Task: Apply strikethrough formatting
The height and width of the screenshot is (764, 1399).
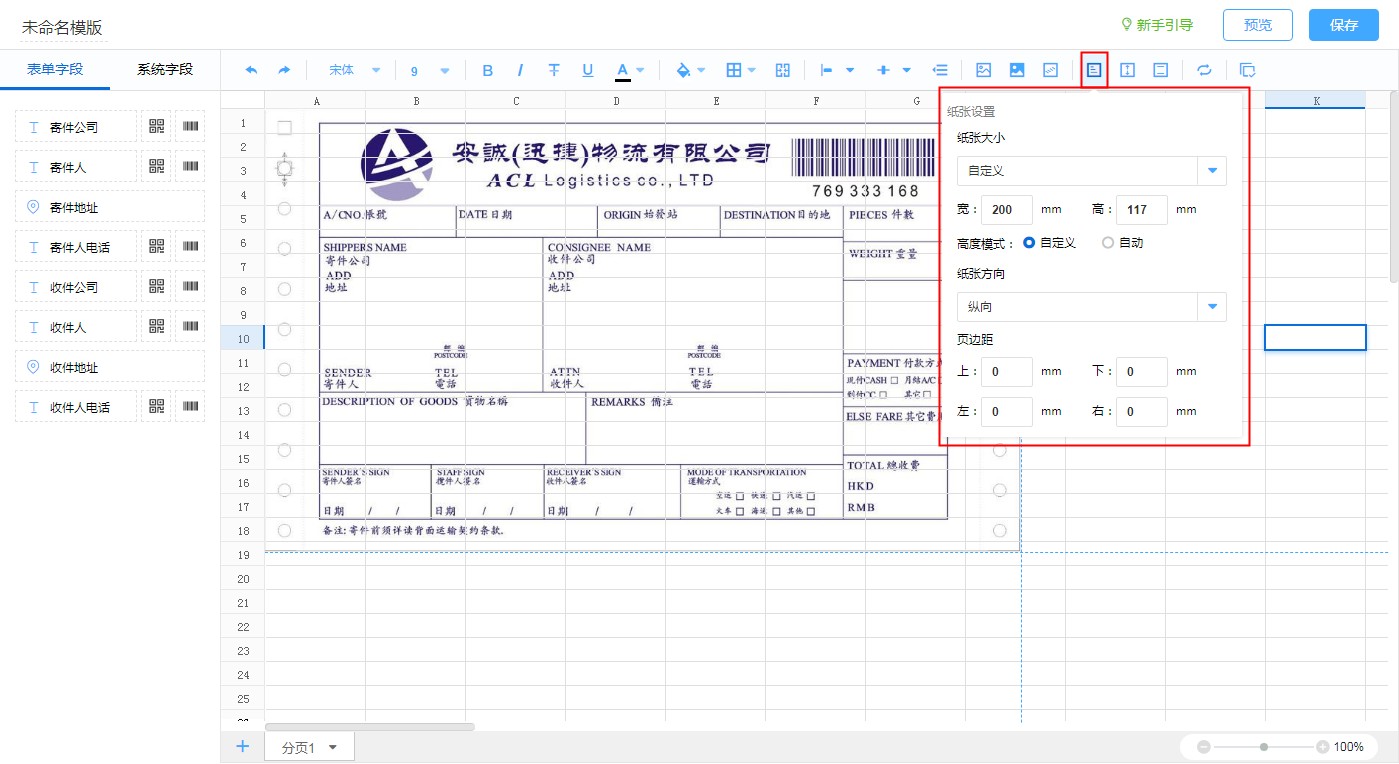Action: pyautogui.click(x=553, y=70)
